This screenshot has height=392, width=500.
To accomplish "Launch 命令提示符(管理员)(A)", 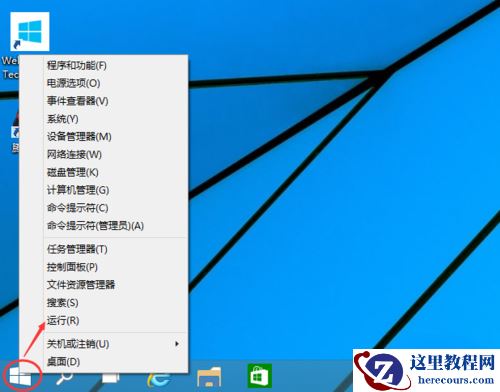I will coord(104,226).
